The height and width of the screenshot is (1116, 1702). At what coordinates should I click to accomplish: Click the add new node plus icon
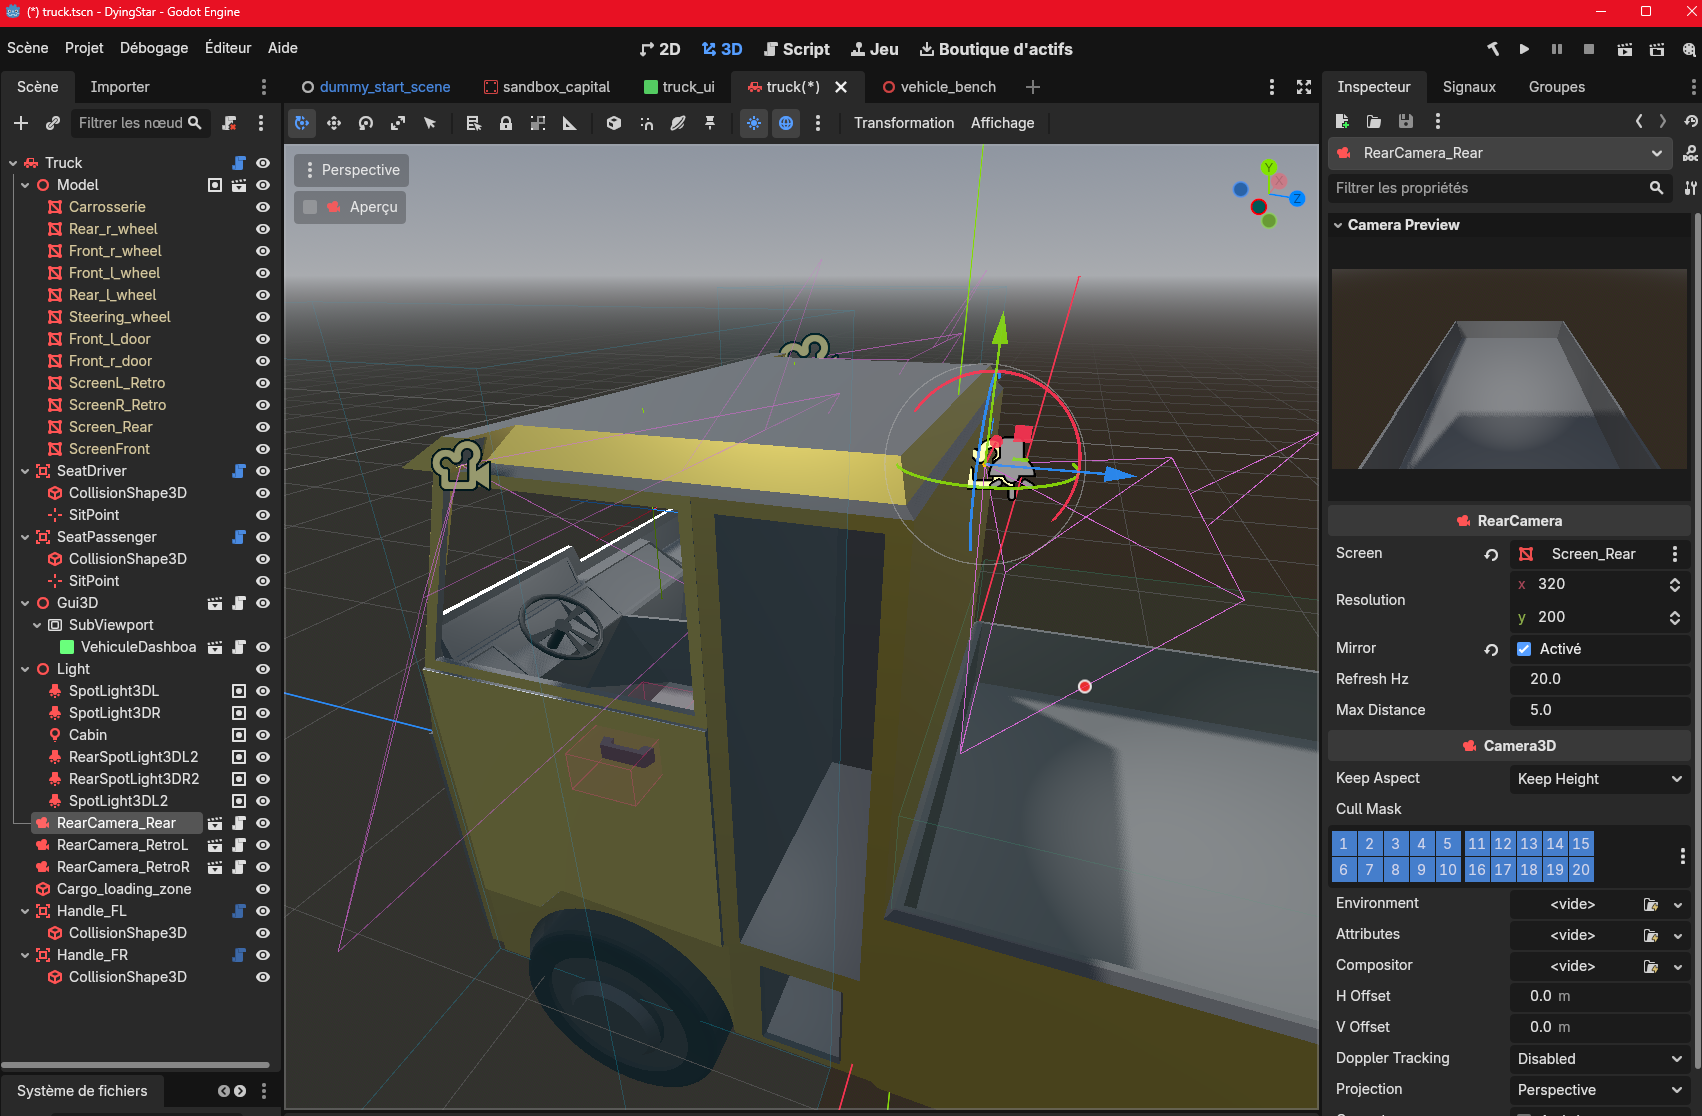click(21, 123)
